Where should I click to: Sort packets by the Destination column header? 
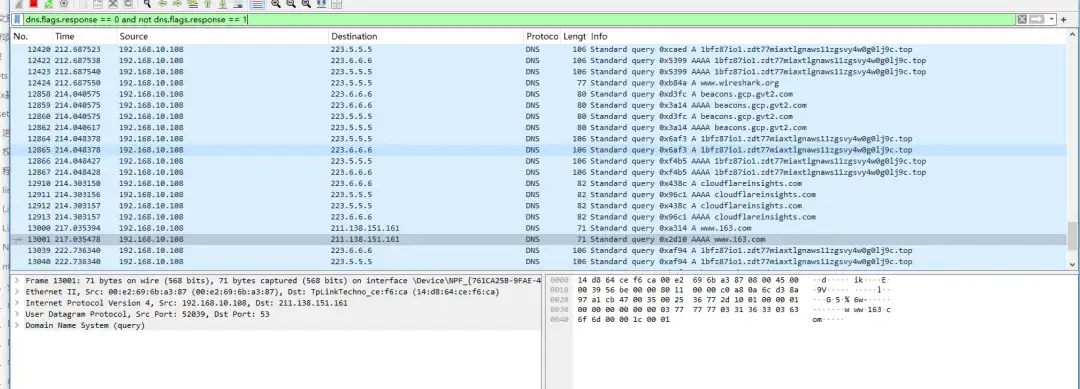click(426, 36)
